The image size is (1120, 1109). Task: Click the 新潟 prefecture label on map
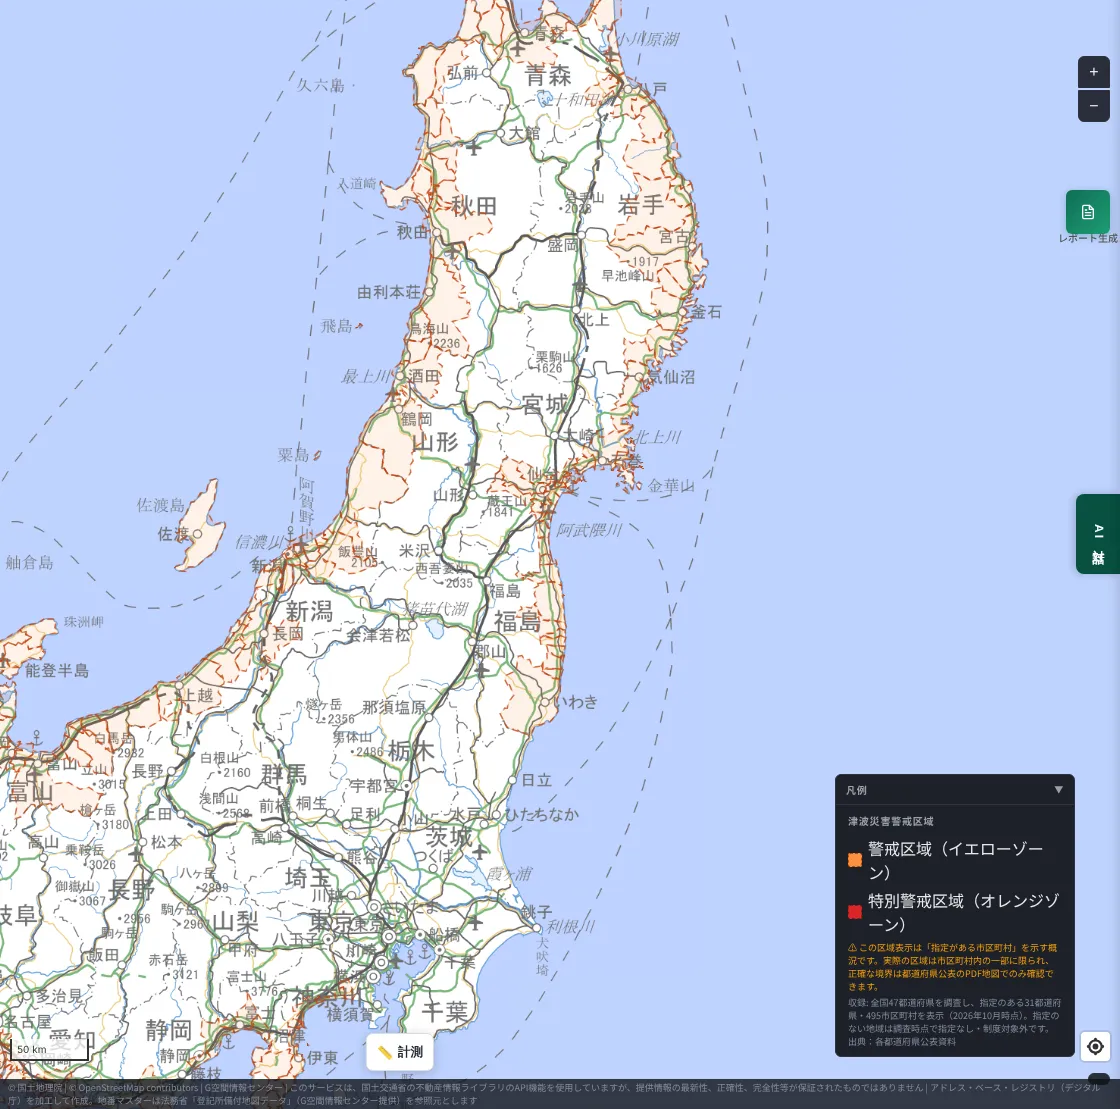[x=309, y=612]
